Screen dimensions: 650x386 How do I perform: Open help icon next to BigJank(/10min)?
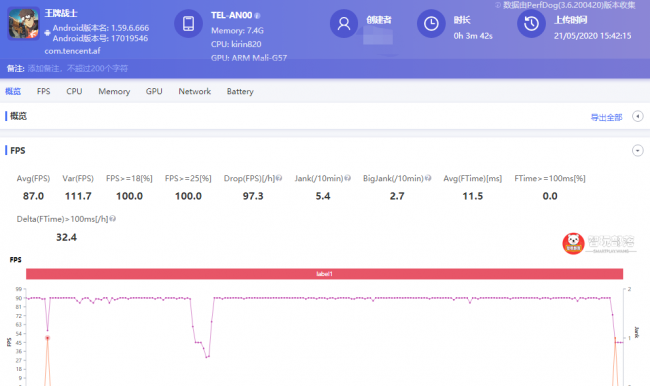[x=428, y=178]
